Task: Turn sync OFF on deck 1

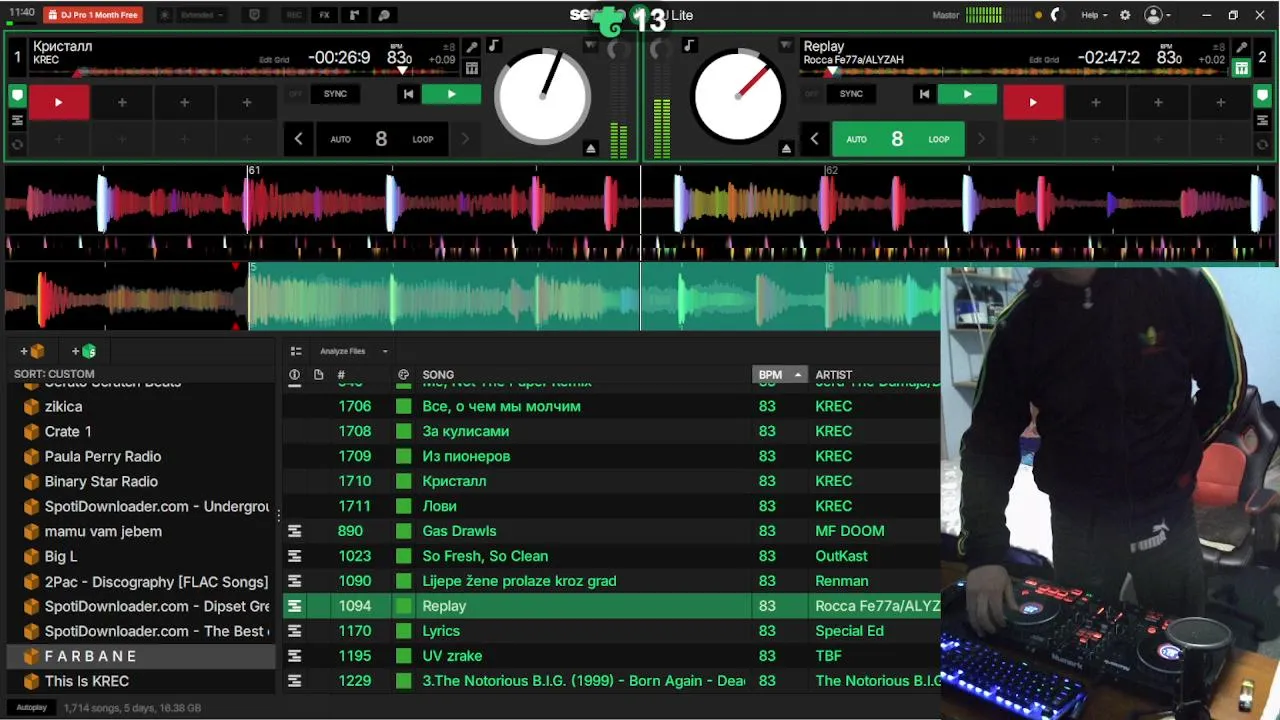Action: [x=295, y=94]
